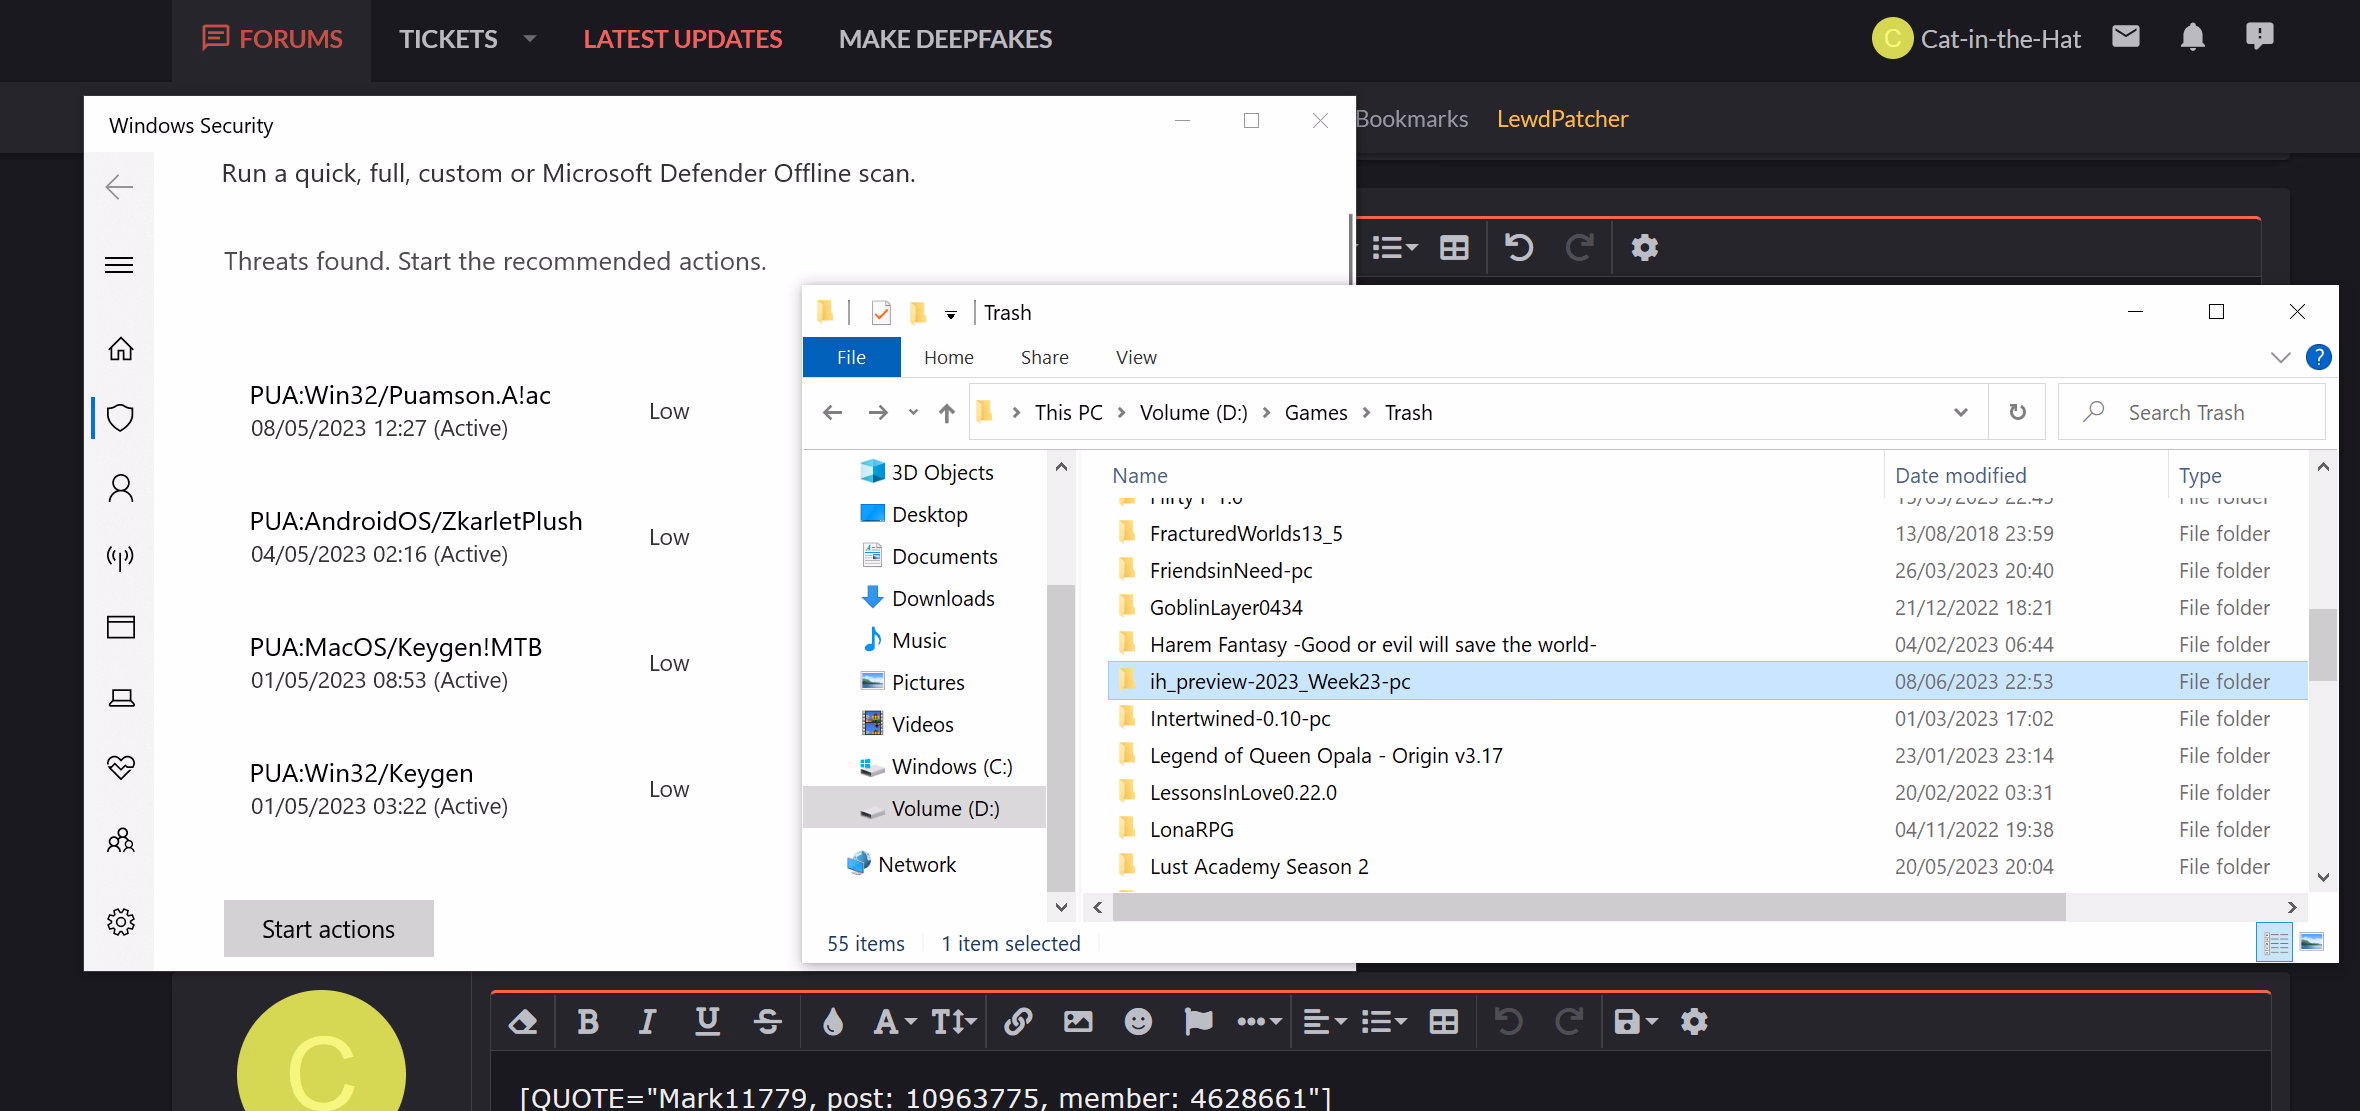
Task: Open Firewall & network protection icon
Action: pos(121,557)
